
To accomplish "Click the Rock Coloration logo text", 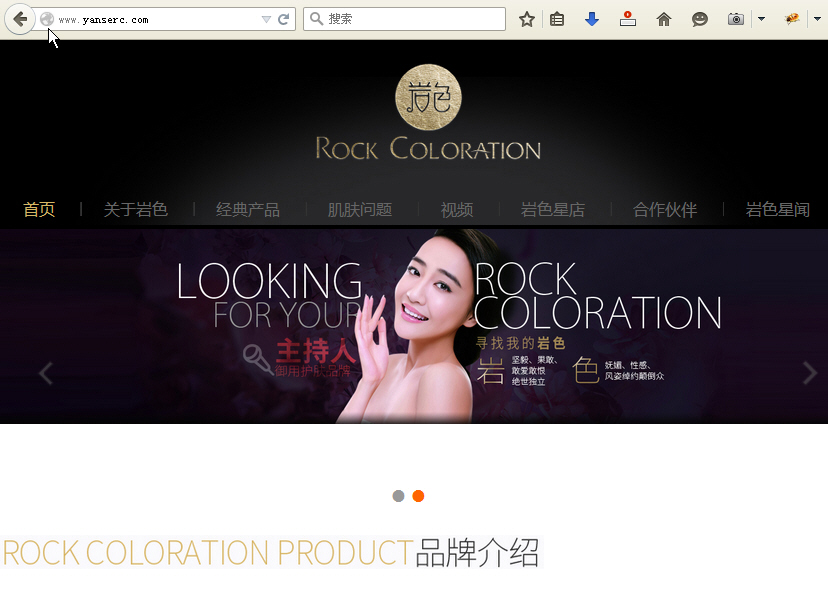I will pos(428,148).
